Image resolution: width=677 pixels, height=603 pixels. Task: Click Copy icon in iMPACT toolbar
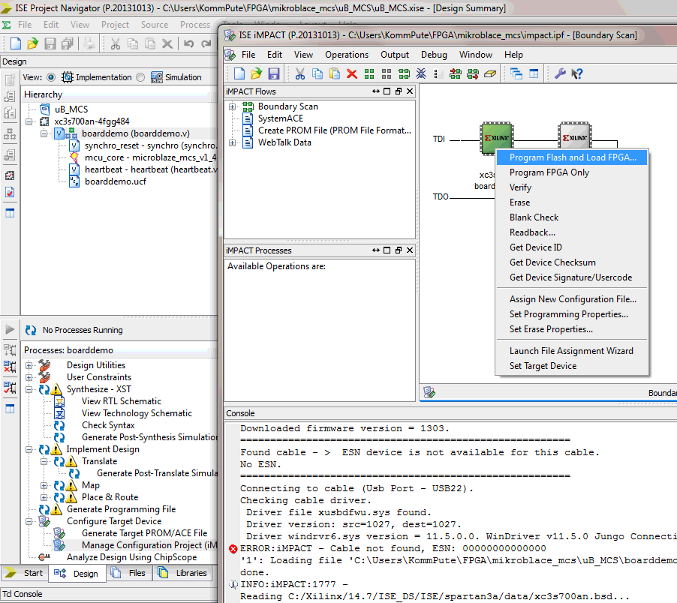pos(317,74)
